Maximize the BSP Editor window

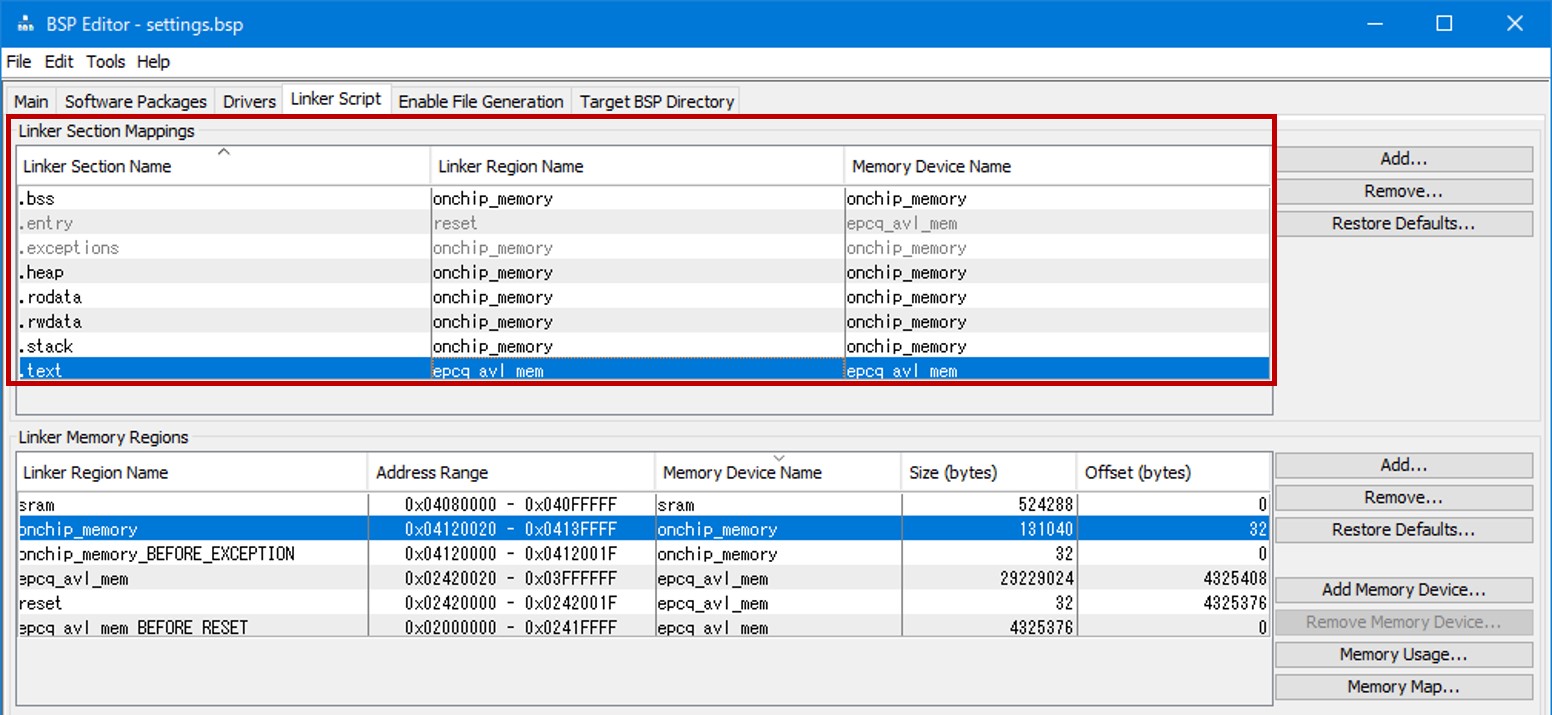[1444, 24]
